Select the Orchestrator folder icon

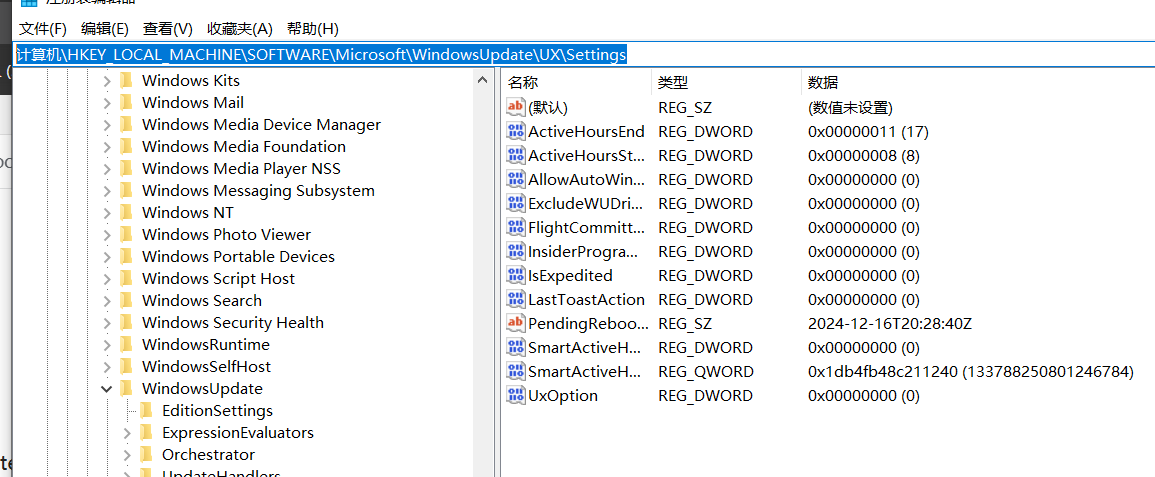click(146, 455)
